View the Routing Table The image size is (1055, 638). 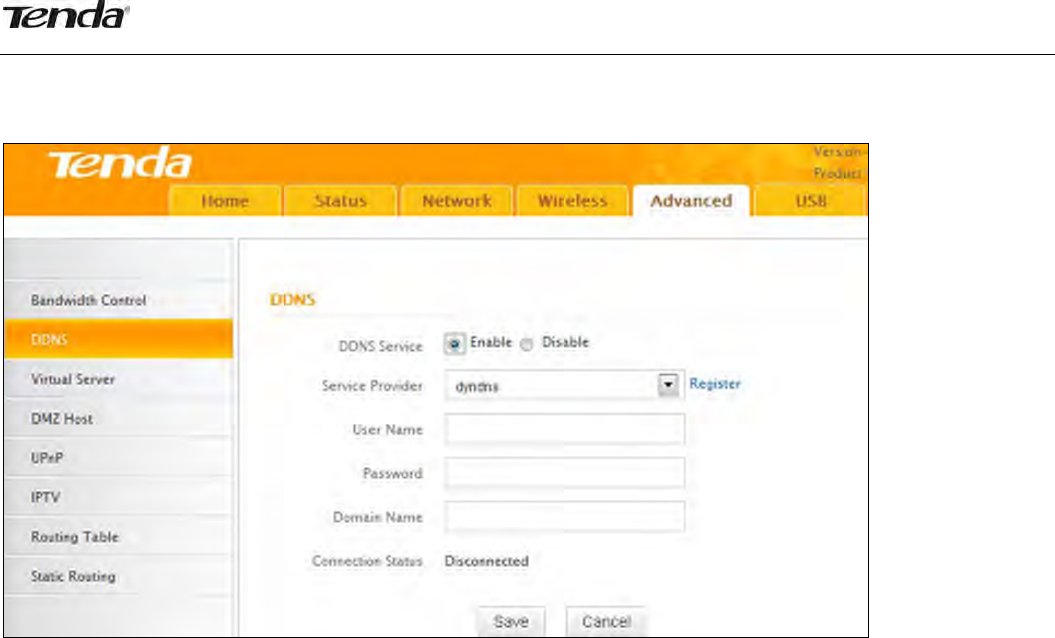[118, 537]
